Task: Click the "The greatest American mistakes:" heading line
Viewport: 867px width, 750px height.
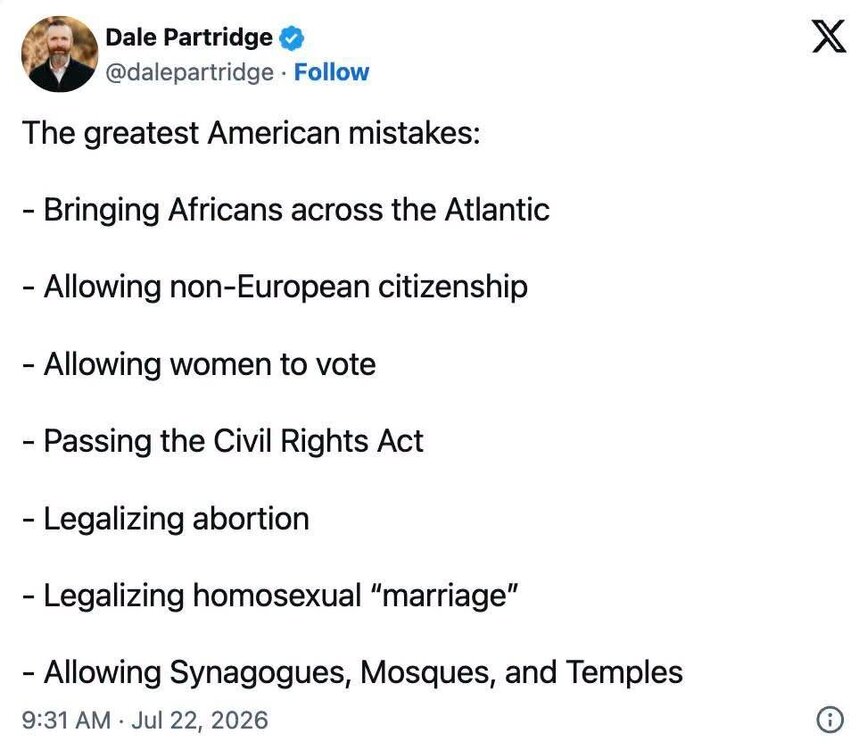Action: coord(252,133)
